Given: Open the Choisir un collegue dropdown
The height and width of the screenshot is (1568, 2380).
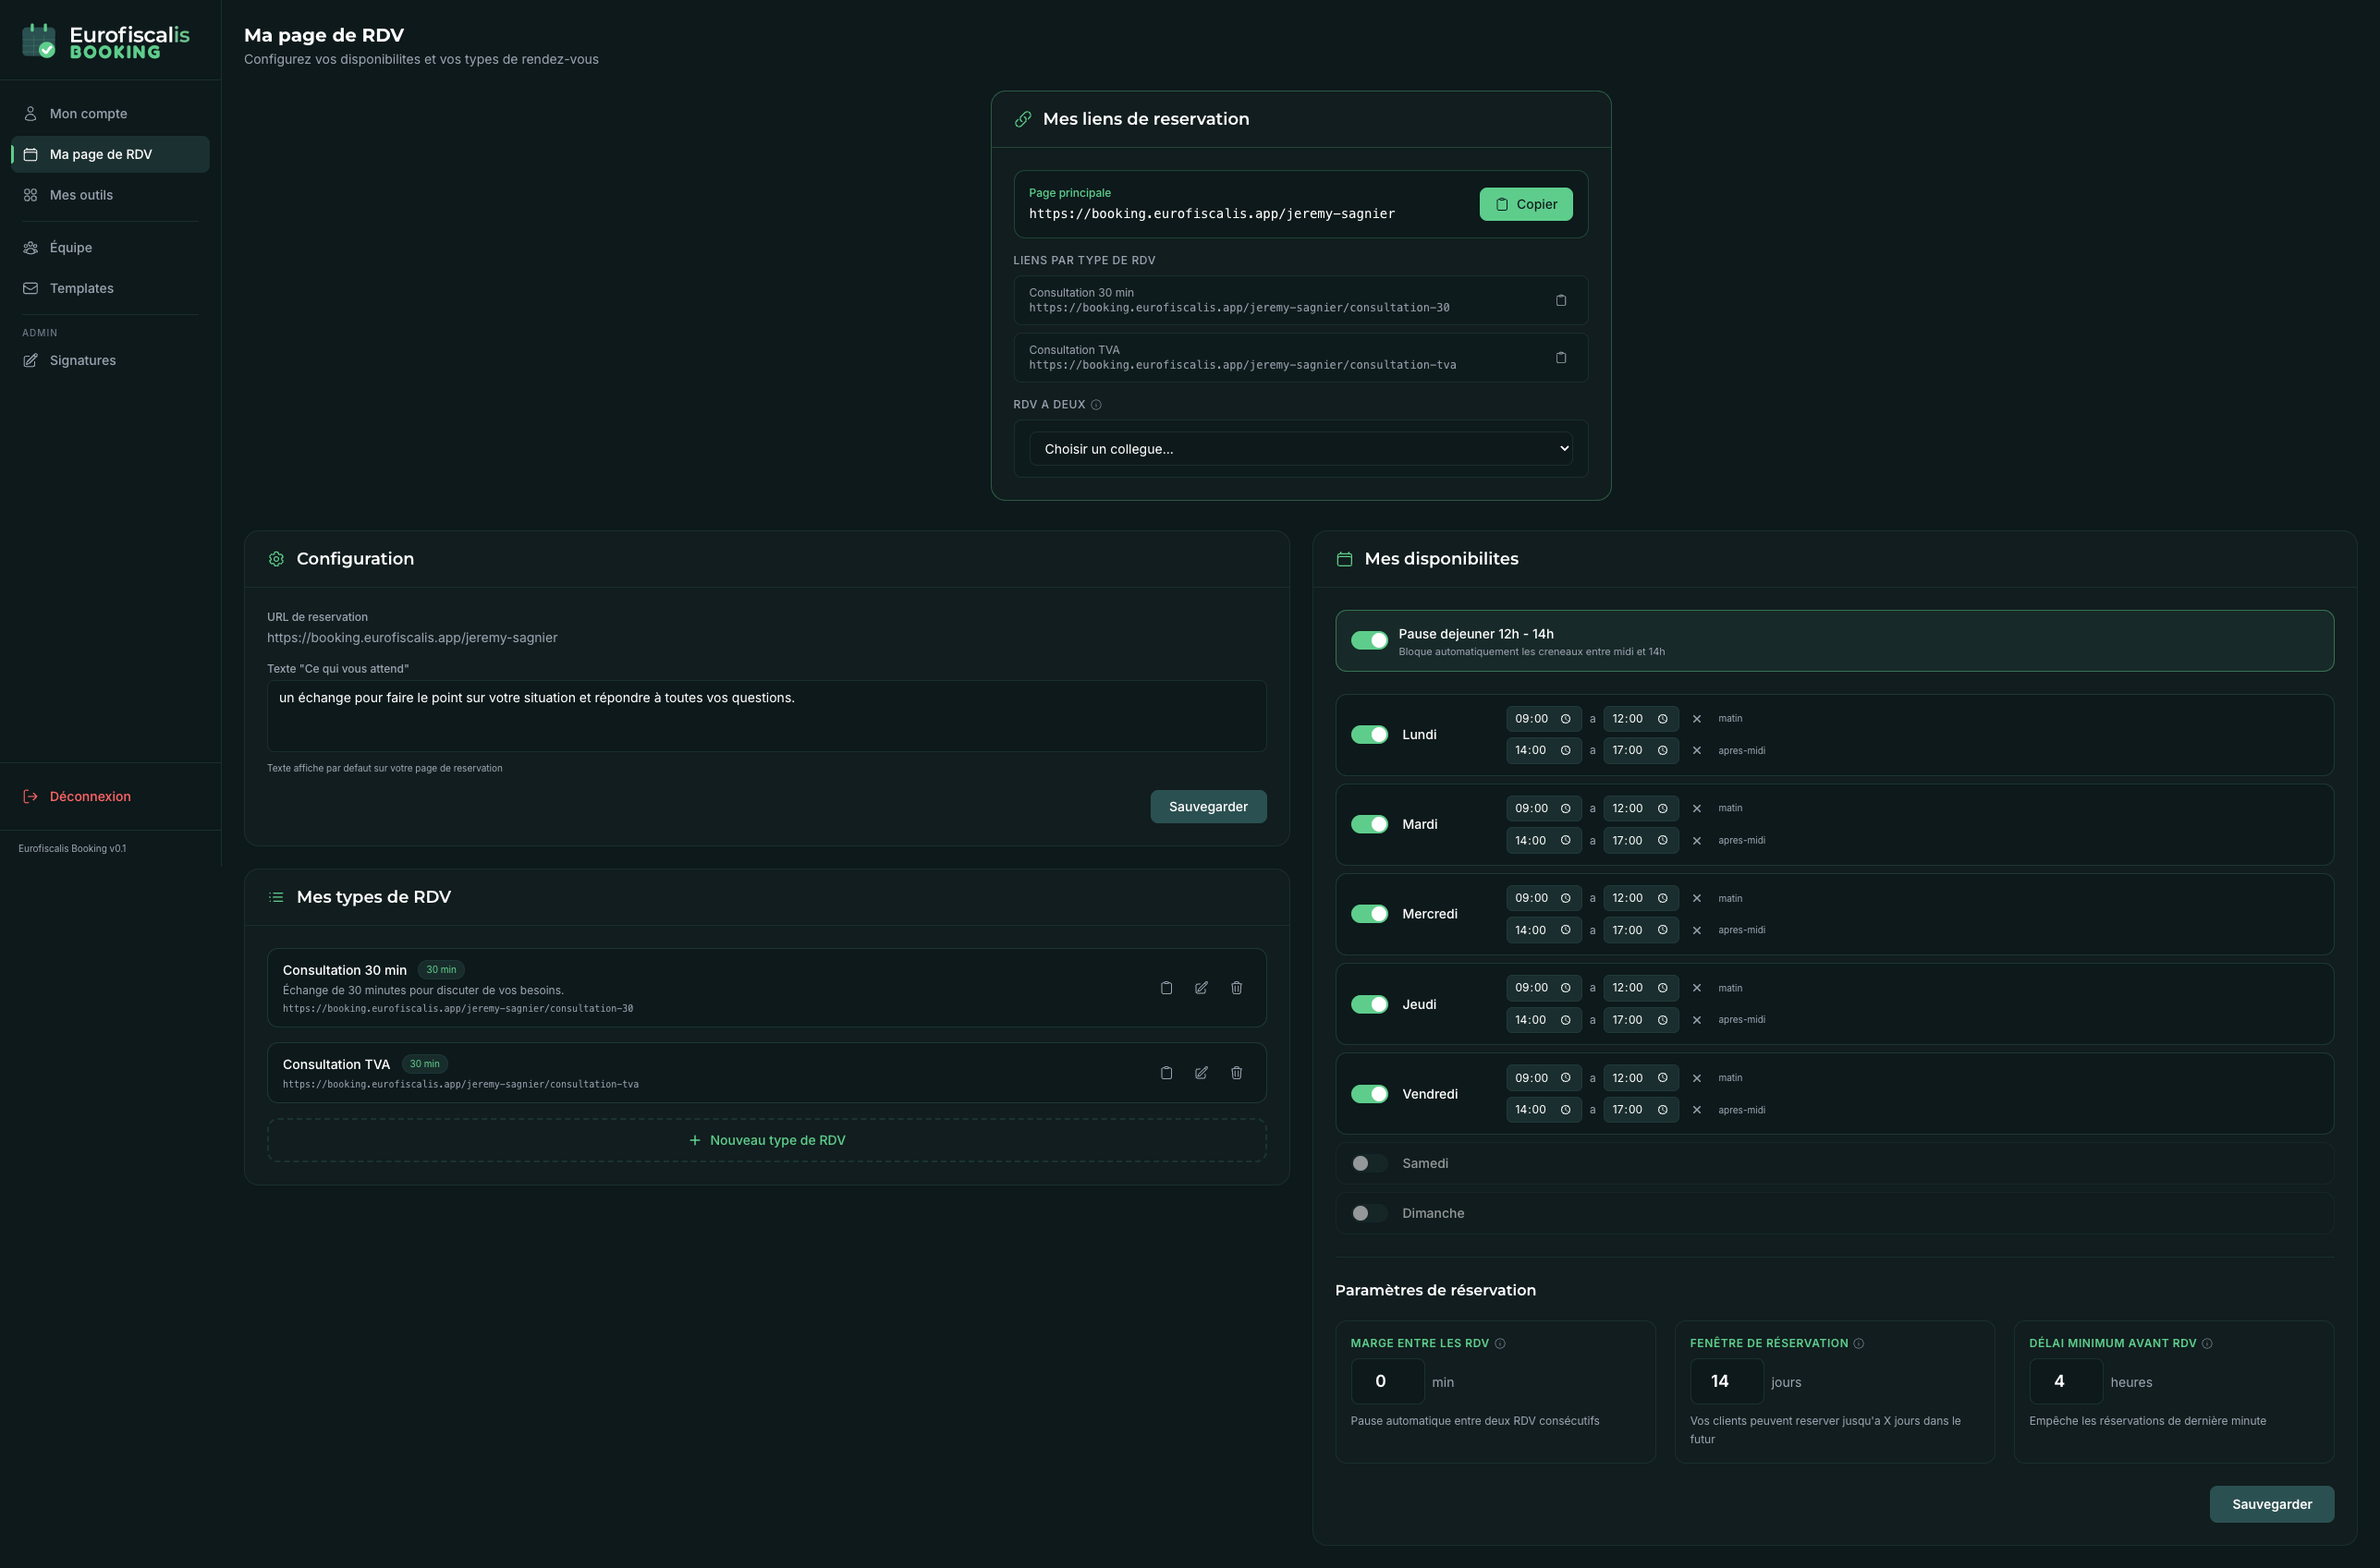Looking at the screenshot, I should 1299,448.
